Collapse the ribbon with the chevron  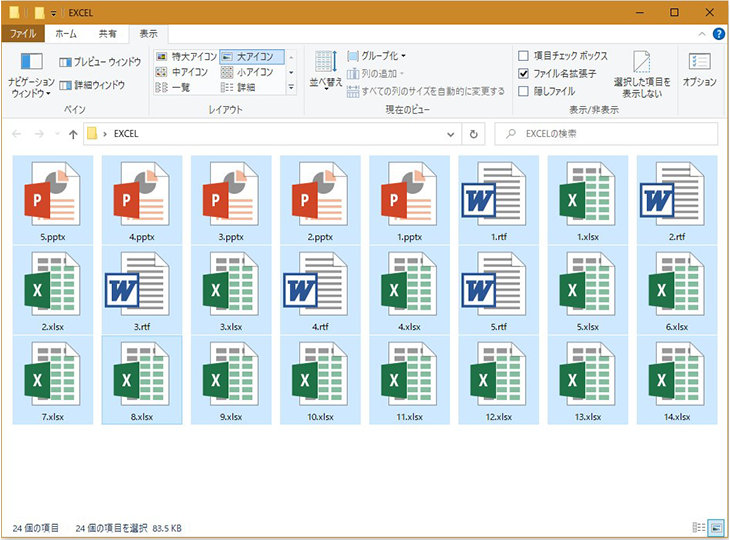(x=702, y=34)
